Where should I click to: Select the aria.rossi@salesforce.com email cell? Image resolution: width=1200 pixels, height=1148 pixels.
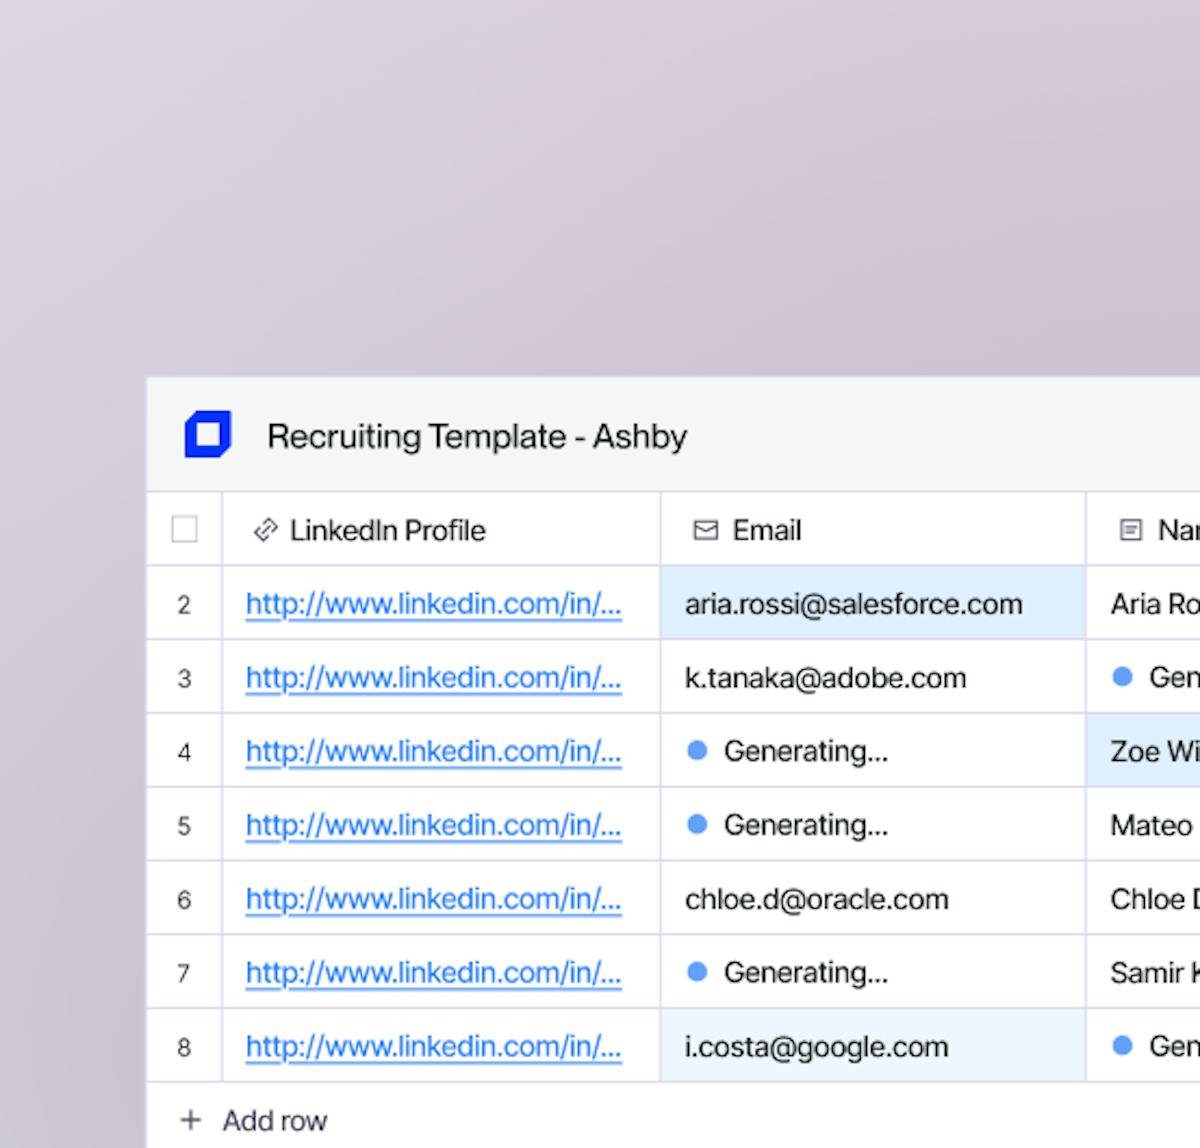click(x=873, y=603)
